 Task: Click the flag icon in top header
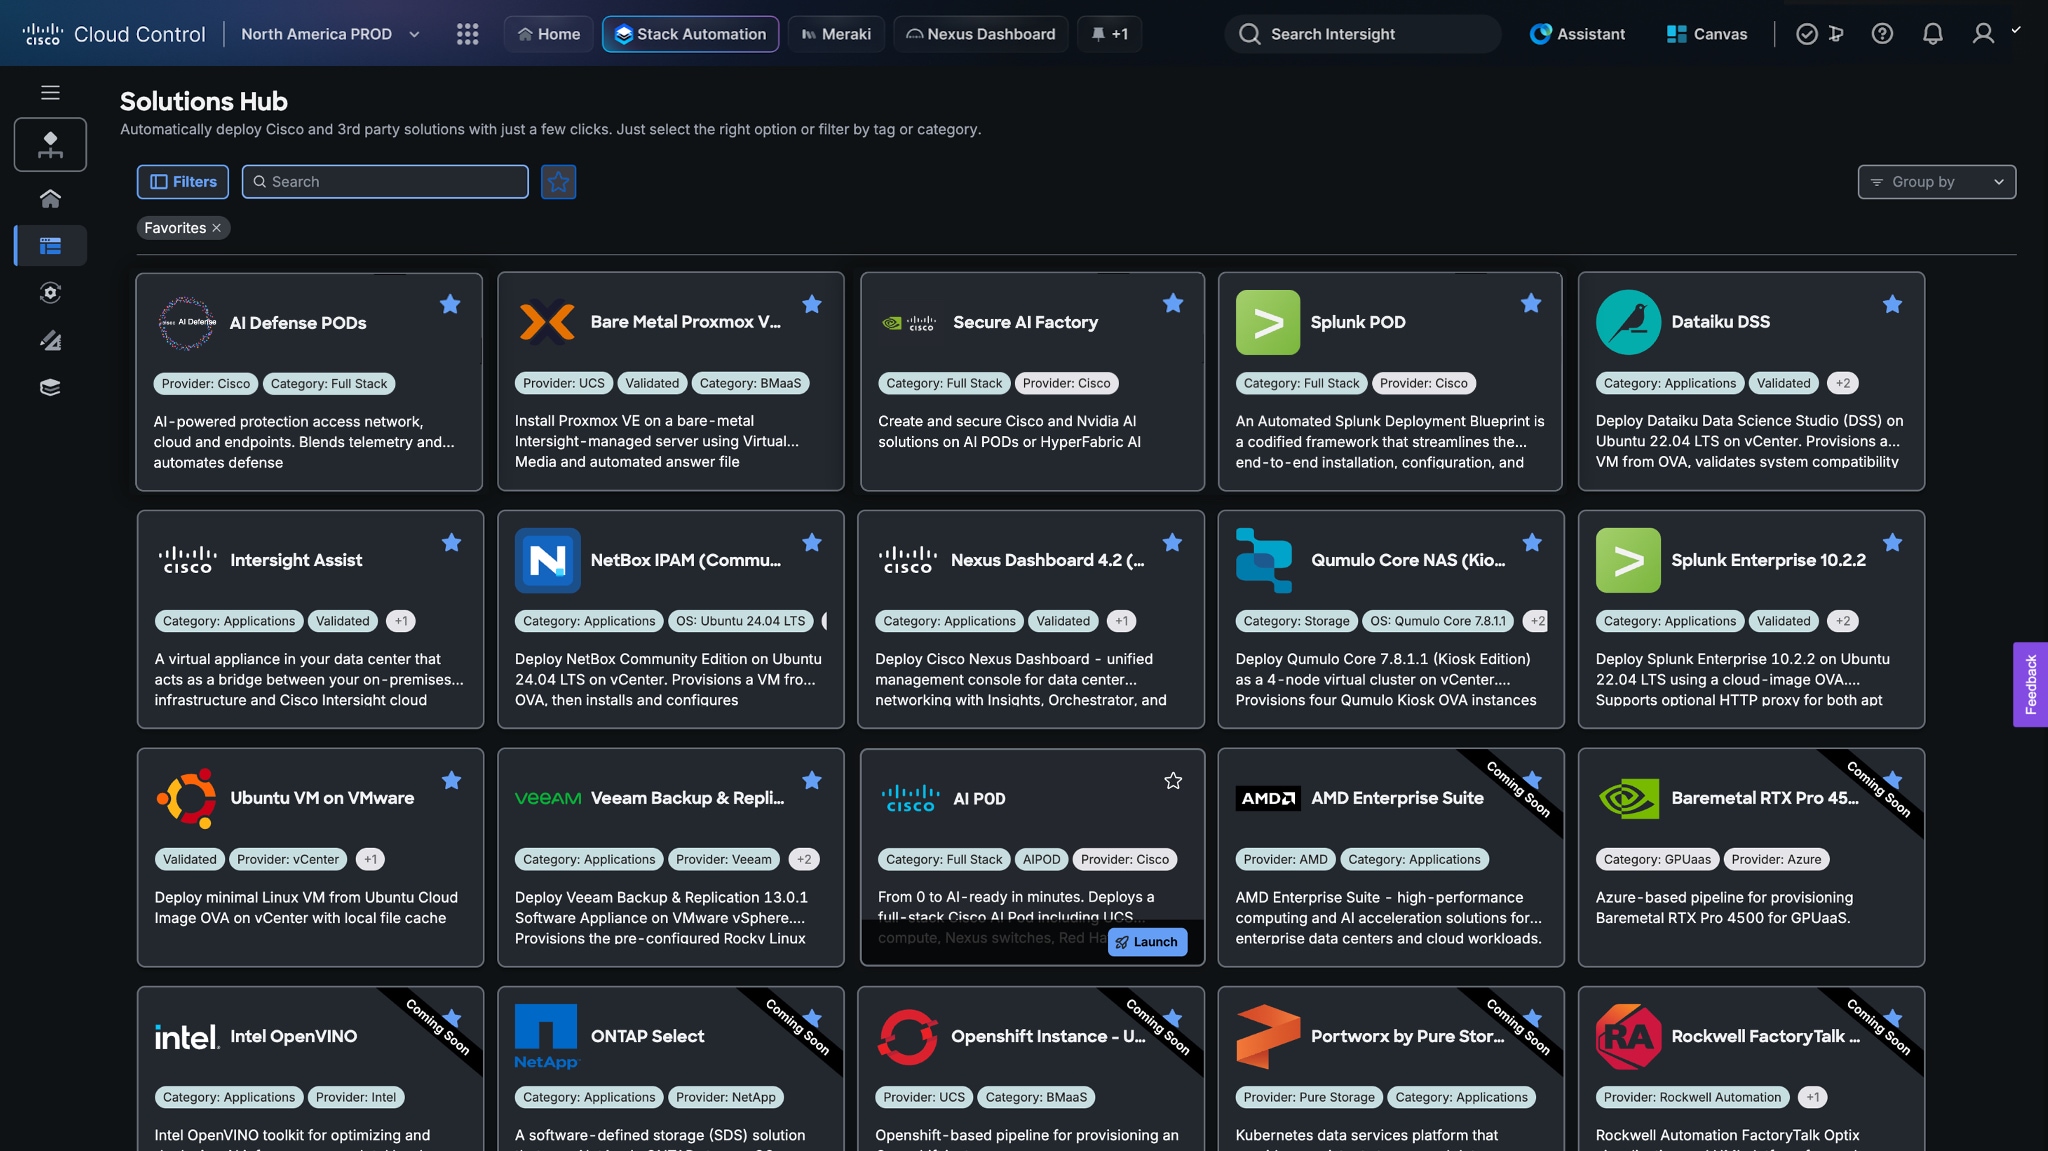tap(1836, 34)
